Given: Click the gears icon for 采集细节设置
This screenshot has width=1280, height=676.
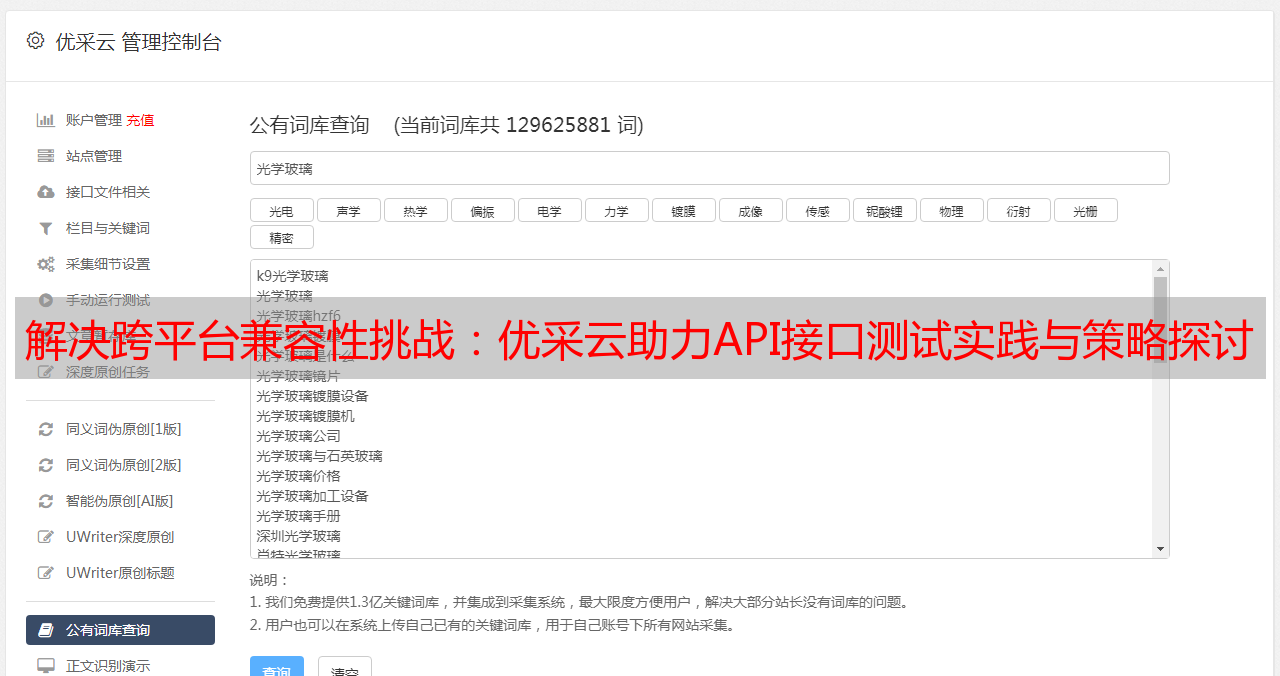Looking at the screenshot, I should 46,264.
